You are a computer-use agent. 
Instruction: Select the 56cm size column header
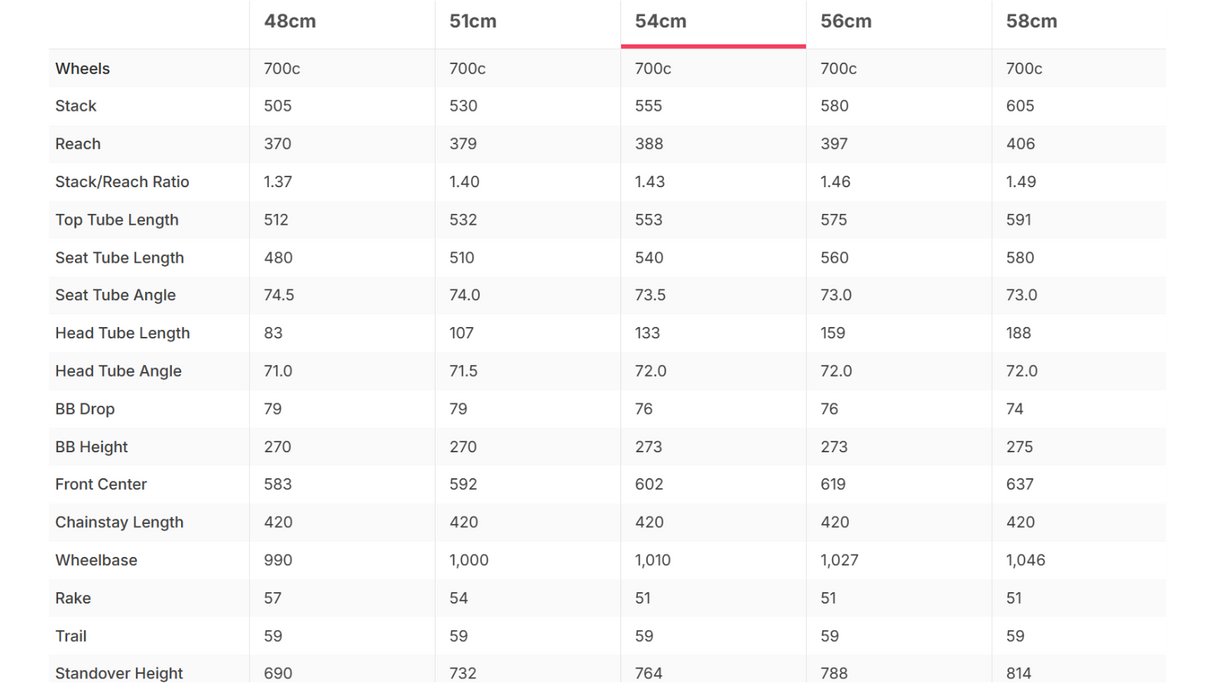[x=846, y=21]
